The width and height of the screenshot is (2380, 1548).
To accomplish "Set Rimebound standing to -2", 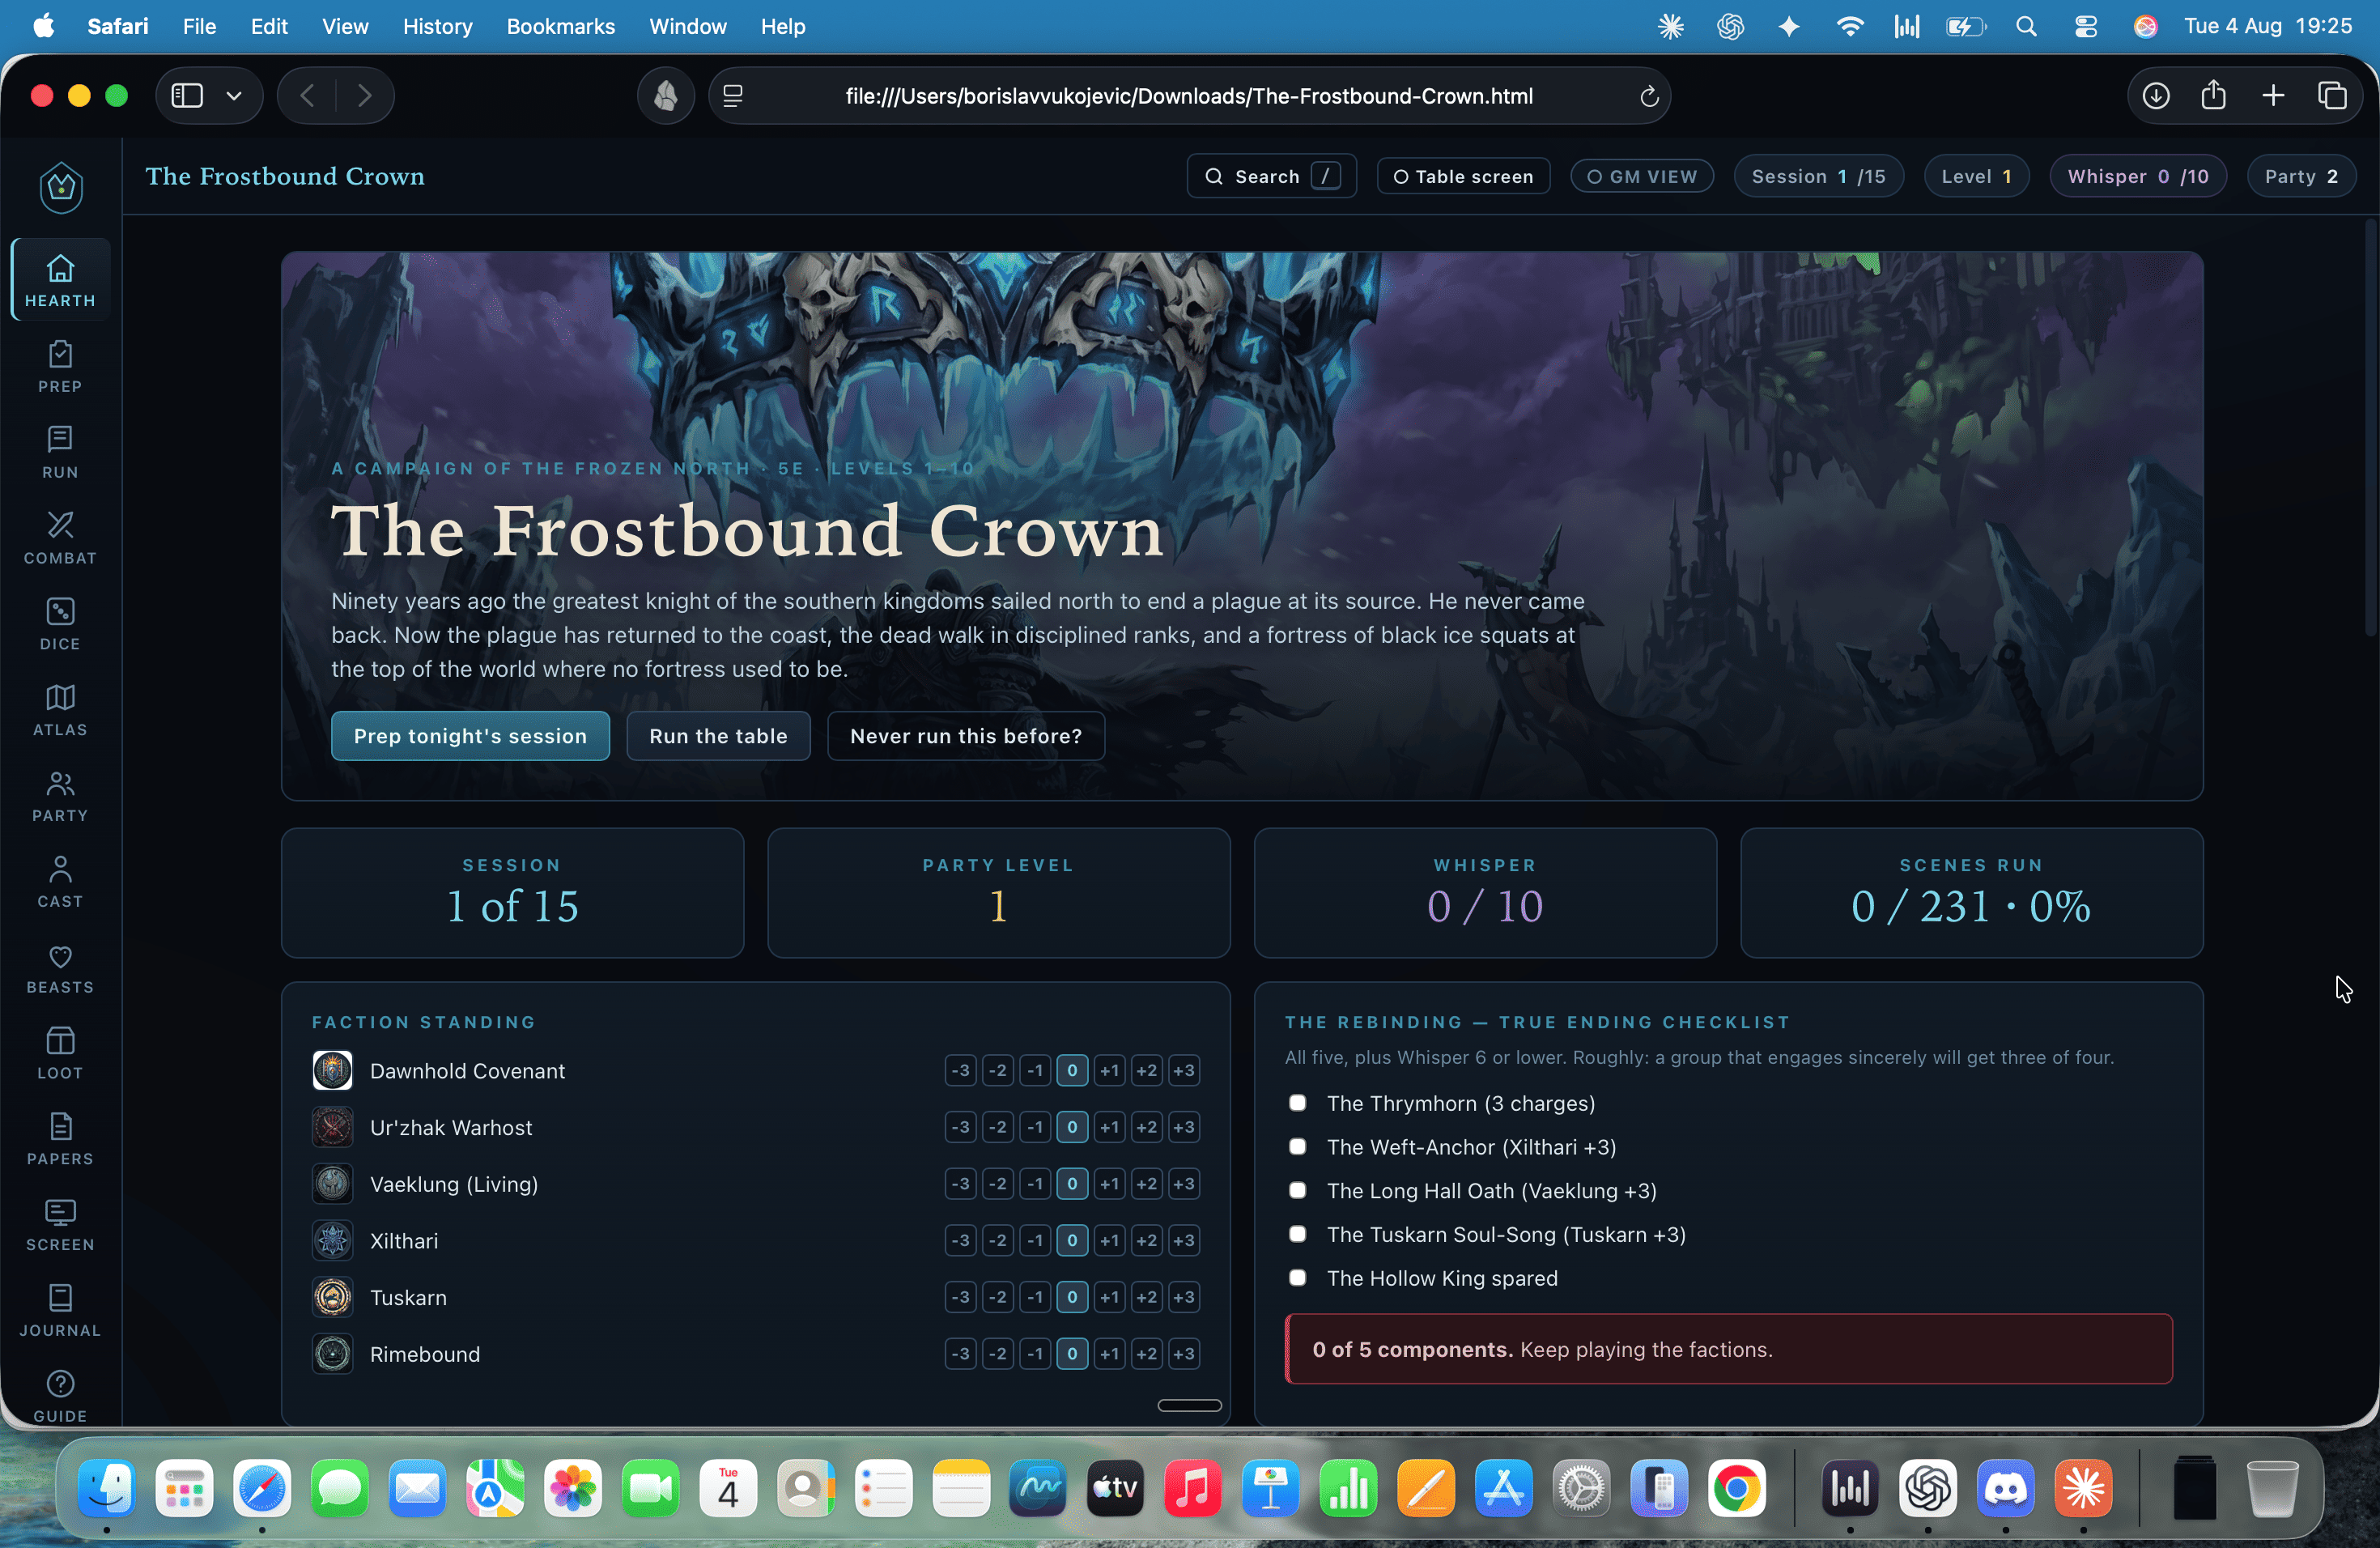I will [x=998, y=1355].
